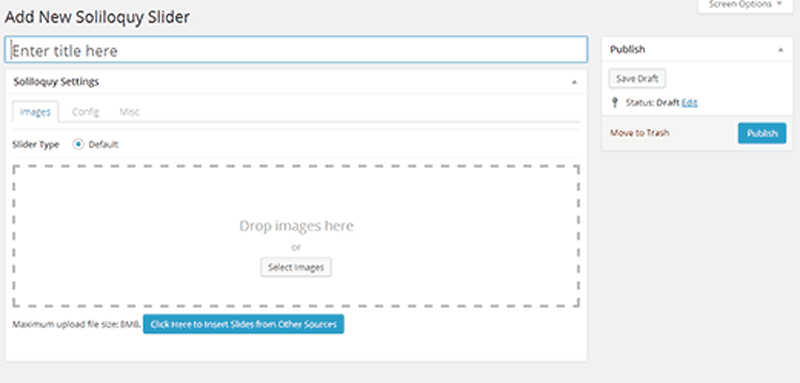Click the Publish panel title

628,49
